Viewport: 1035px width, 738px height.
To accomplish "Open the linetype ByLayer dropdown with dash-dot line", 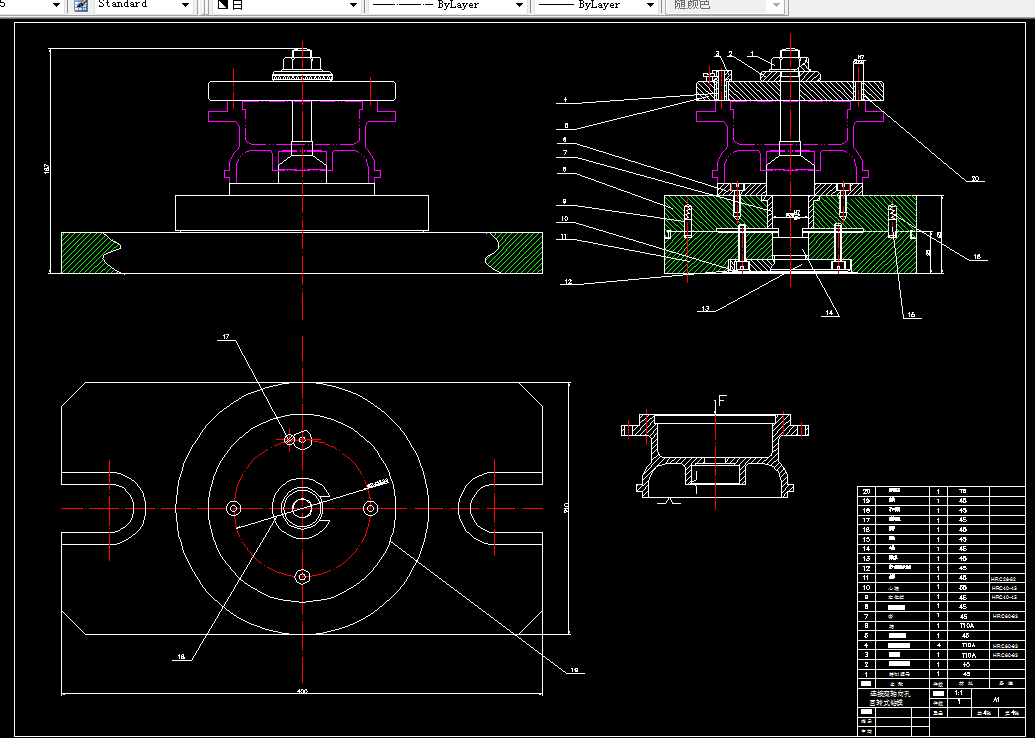I will tap(447, 5).
